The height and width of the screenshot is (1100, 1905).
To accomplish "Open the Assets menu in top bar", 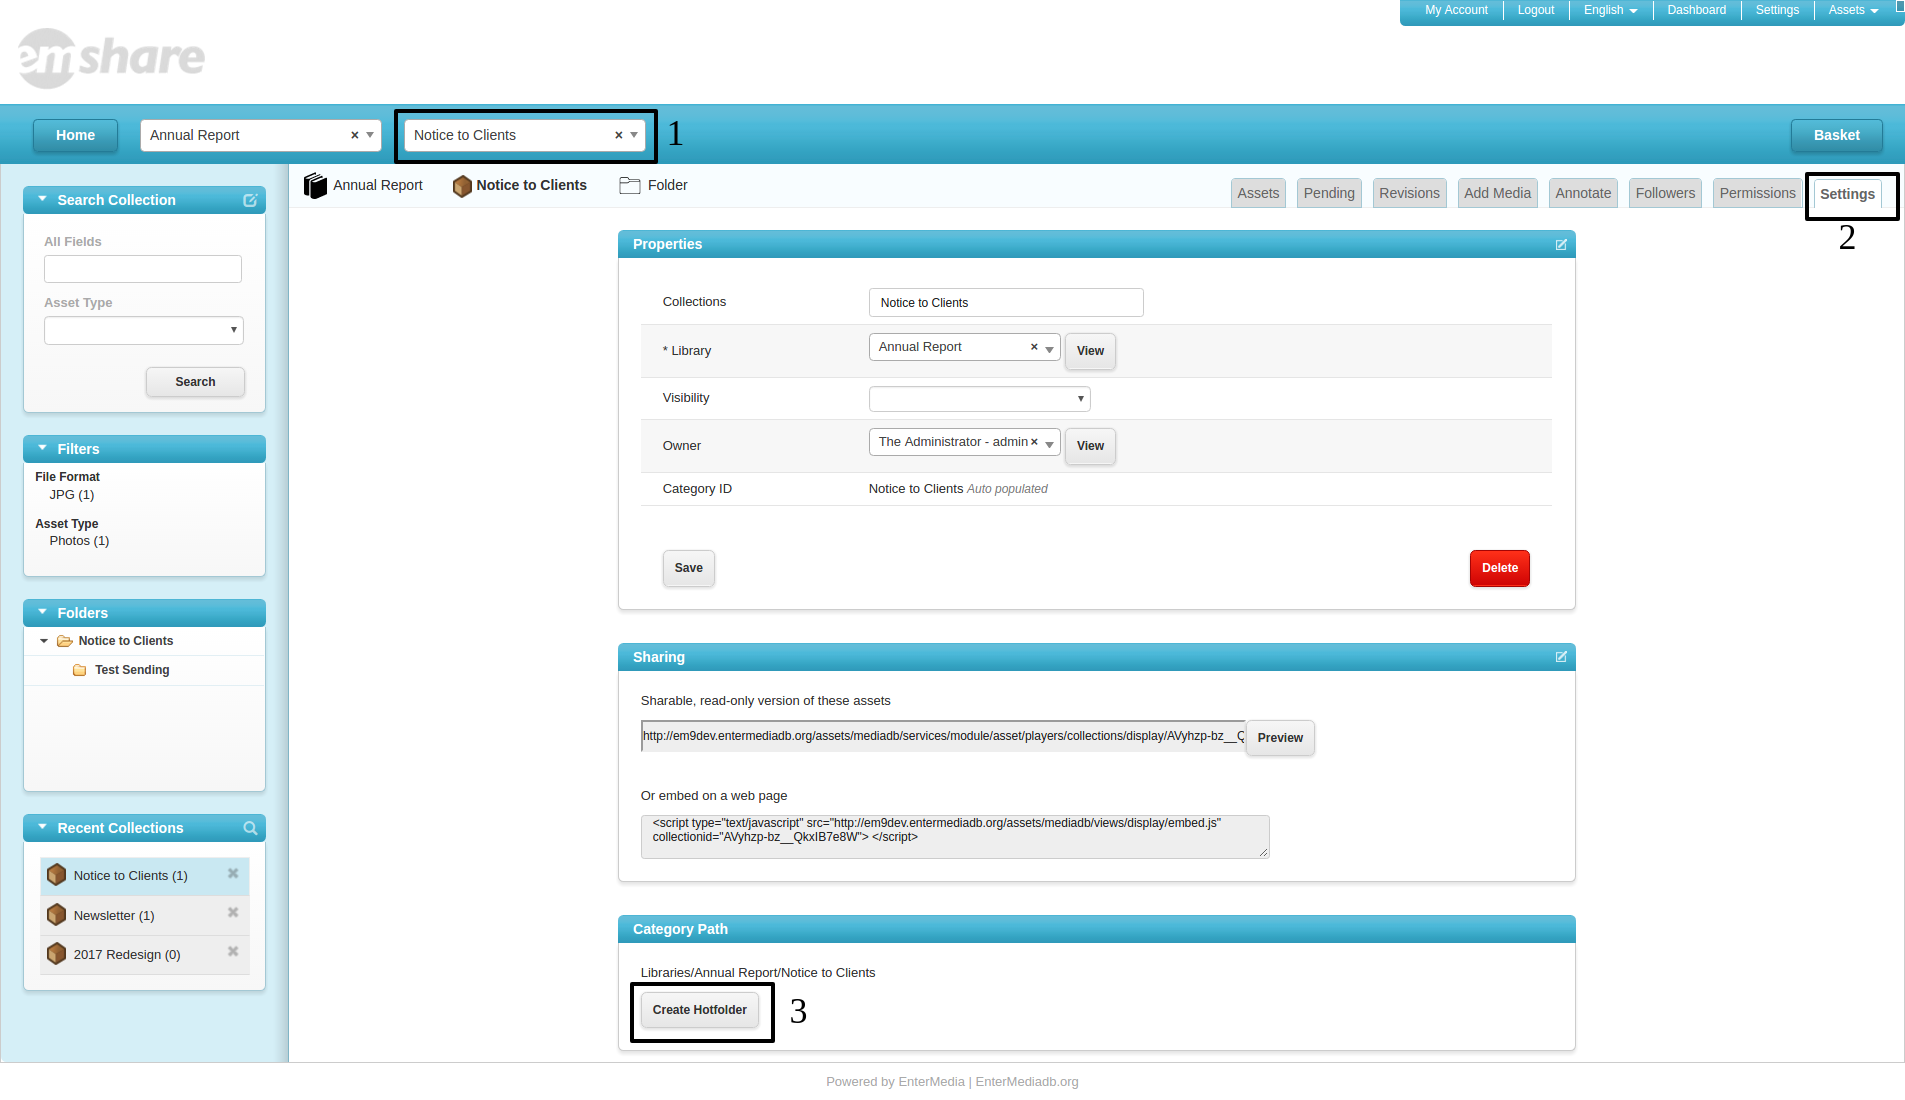I will (x=1853, y=11).
